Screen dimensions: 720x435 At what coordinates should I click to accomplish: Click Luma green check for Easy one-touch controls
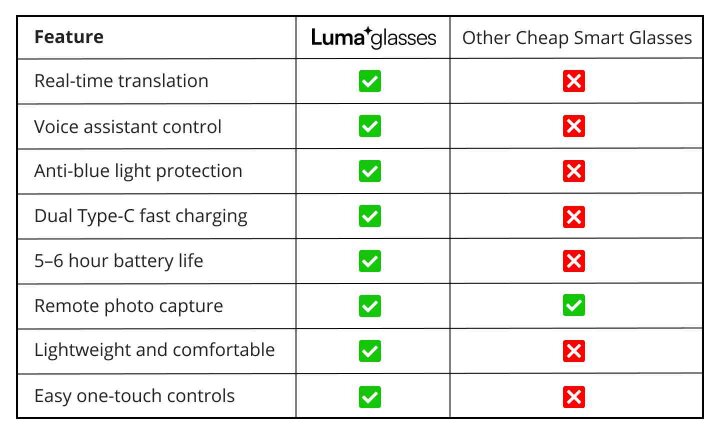tap(370, 396)
